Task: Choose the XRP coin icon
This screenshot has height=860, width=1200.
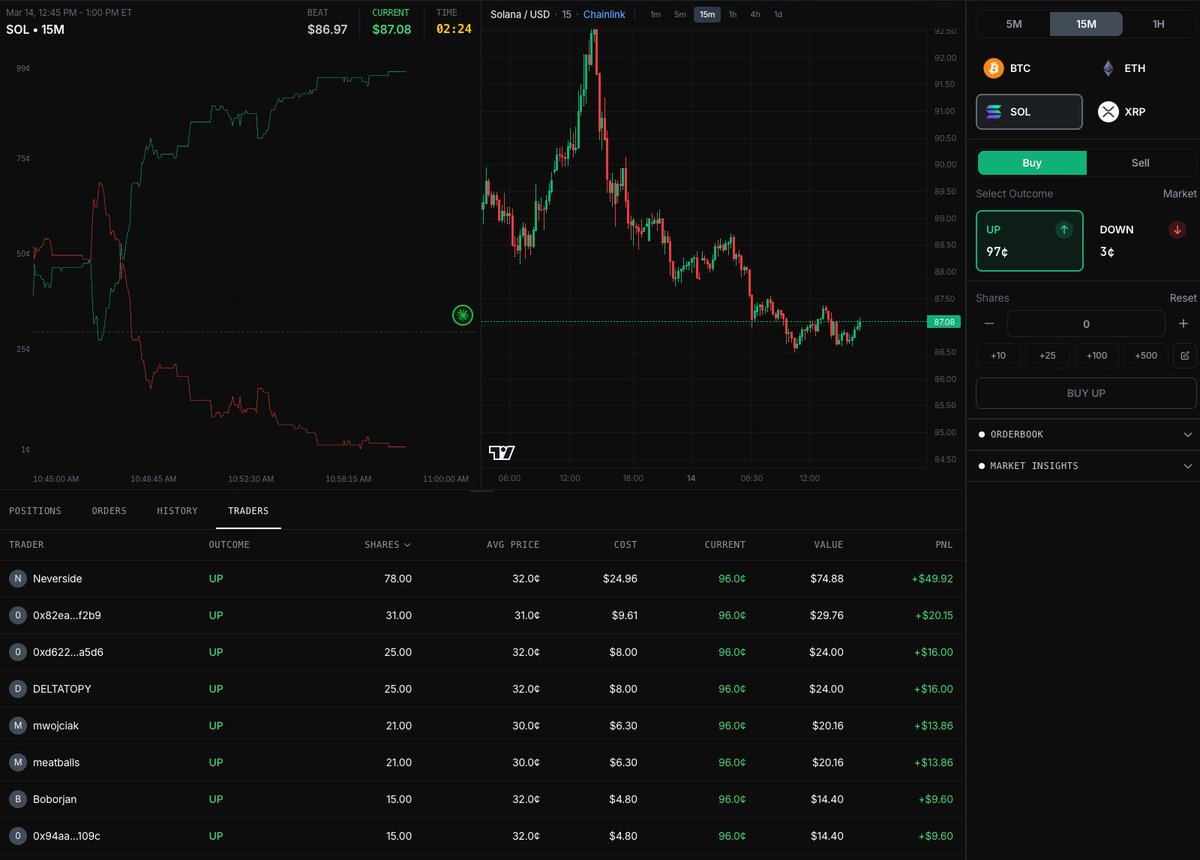Action: (x=1108, y=112)
